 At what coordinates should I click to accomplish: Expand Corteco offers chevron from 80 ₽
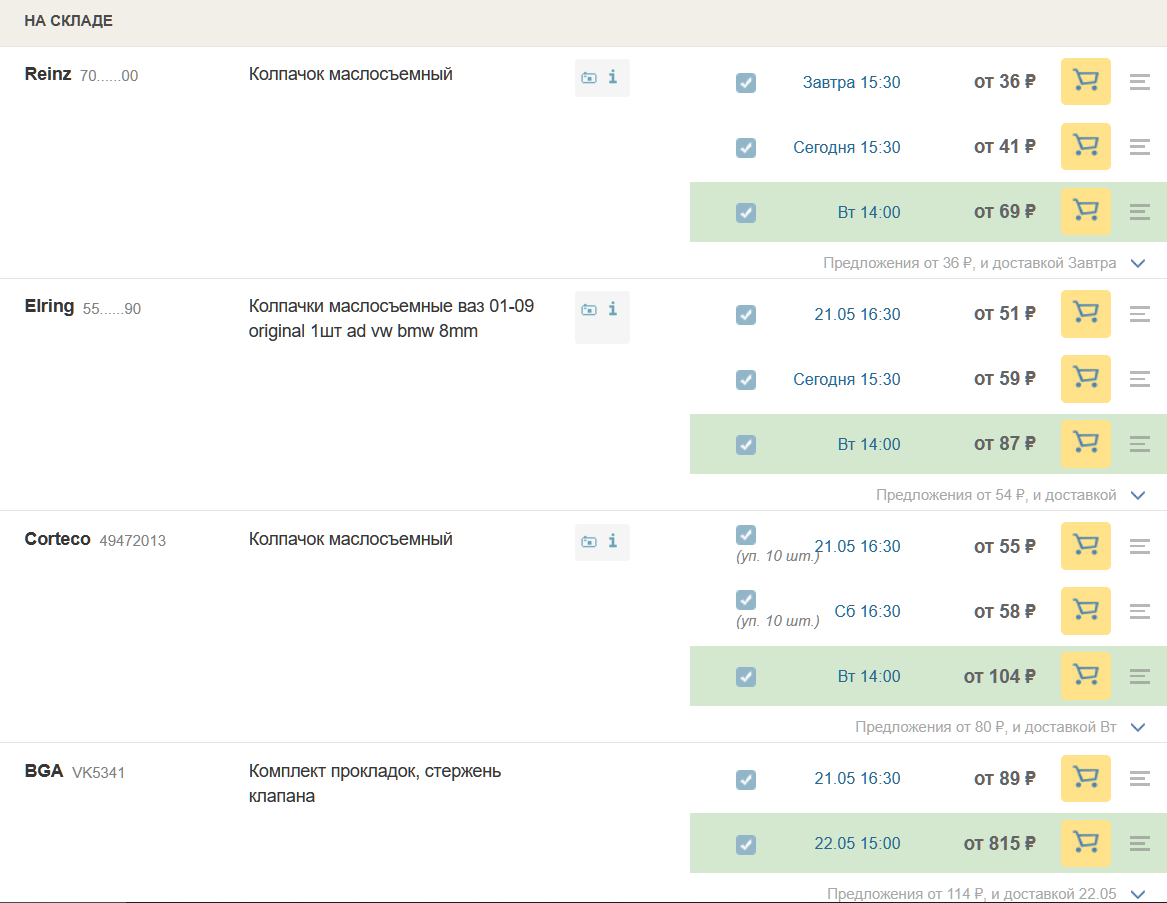coord(1138,728)
